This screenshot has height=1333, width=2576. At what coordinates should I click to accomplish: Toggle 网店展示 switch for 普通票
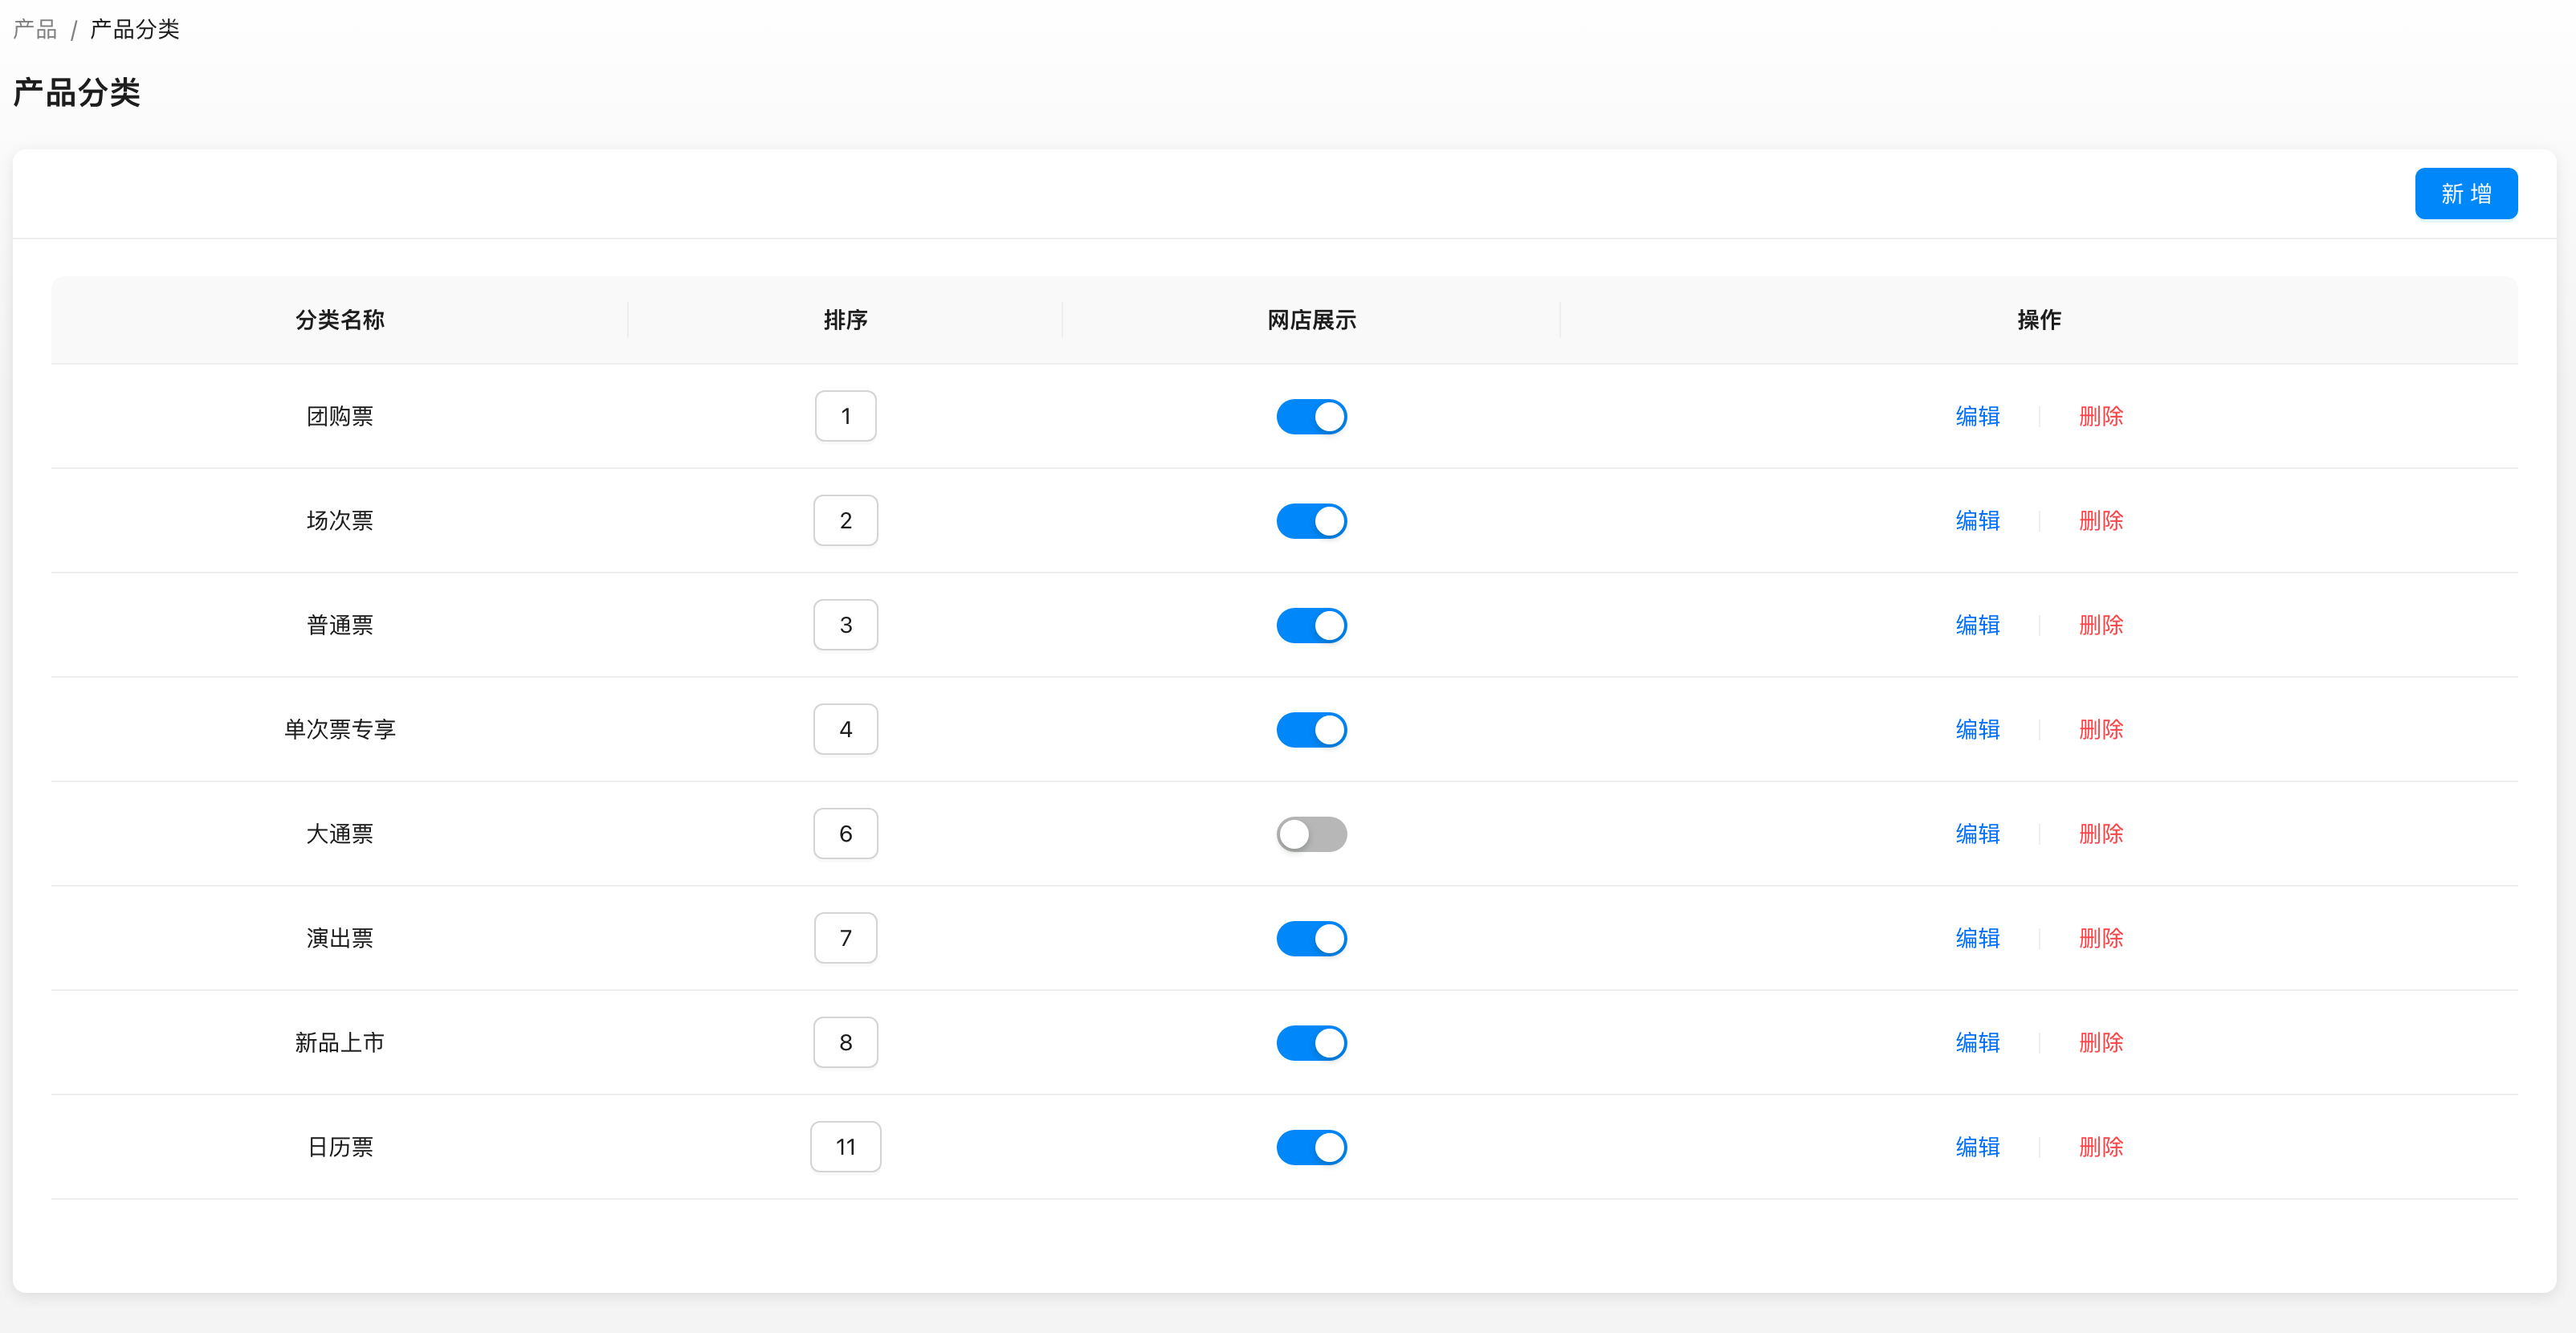(x=1311, y=625)
